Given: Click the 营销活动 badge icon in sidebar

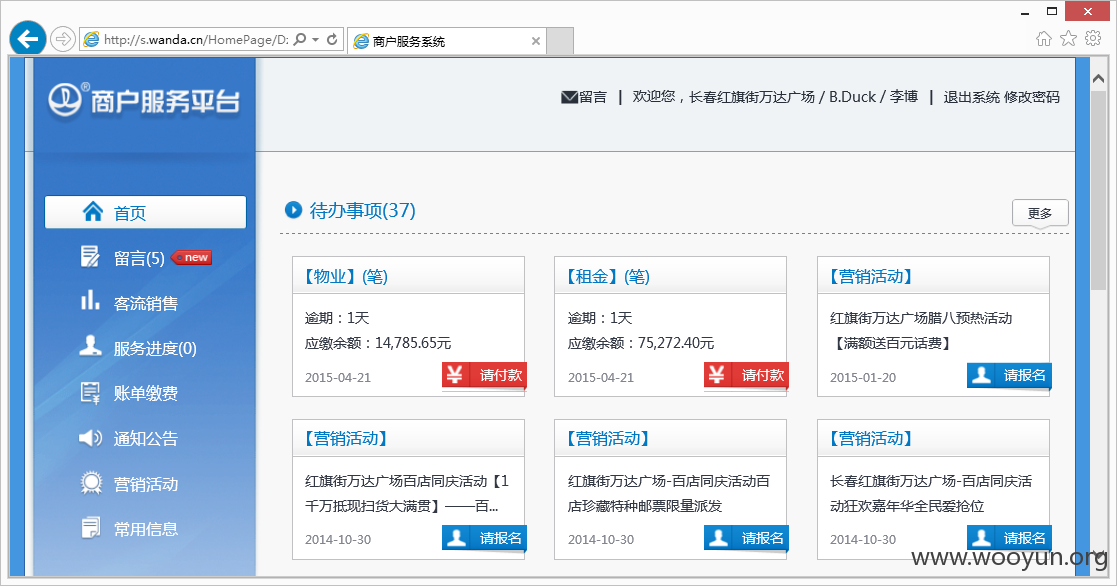Looking at the screenshot, I should point(91,483).
